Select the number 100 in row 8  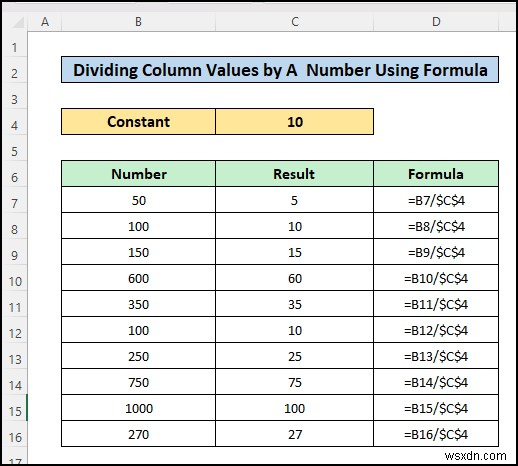tap(138, 226)
